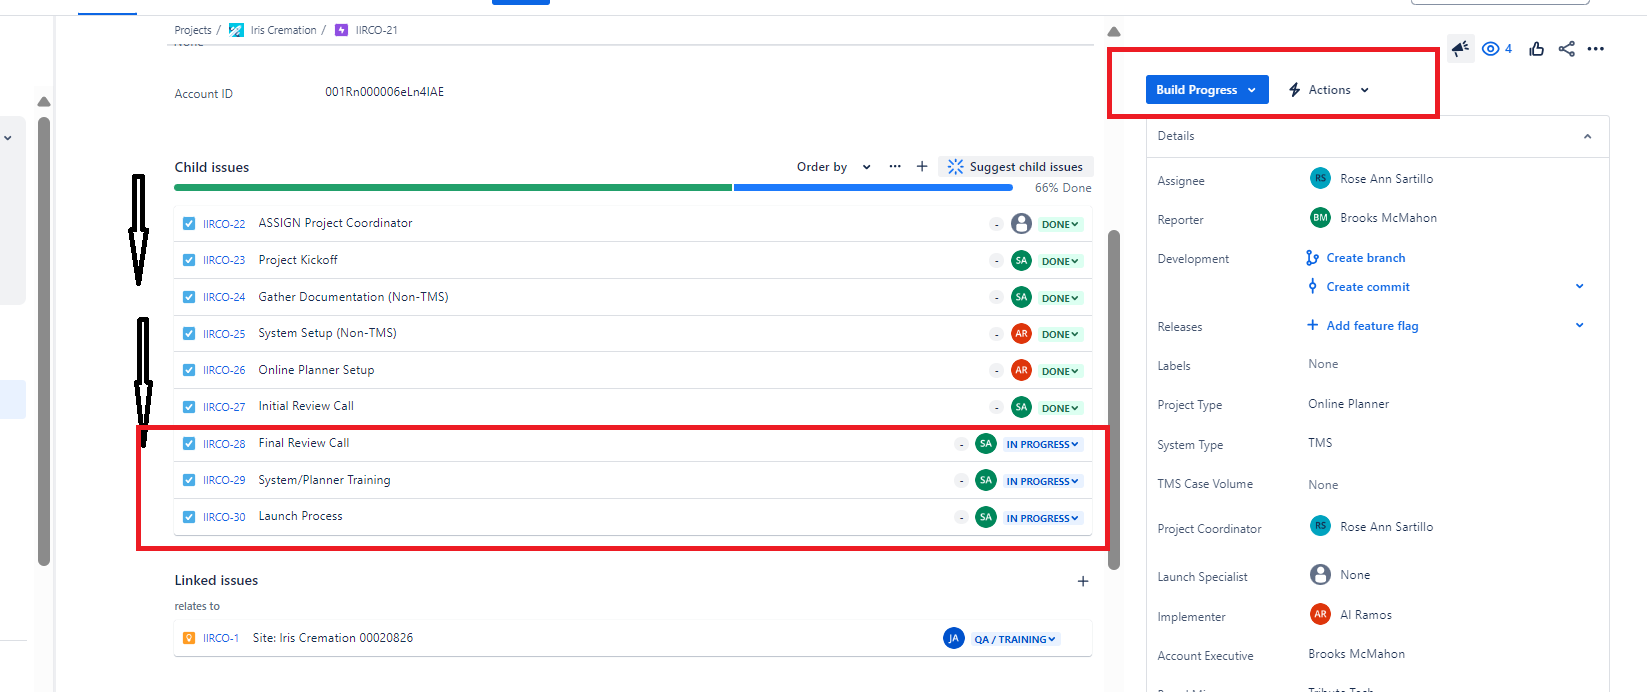The width and height of the screenshot is (1647, 692).
Task: Click the checkbox icon for IIRCO-26
Action: pyautogui.click(x=189, y=370)
